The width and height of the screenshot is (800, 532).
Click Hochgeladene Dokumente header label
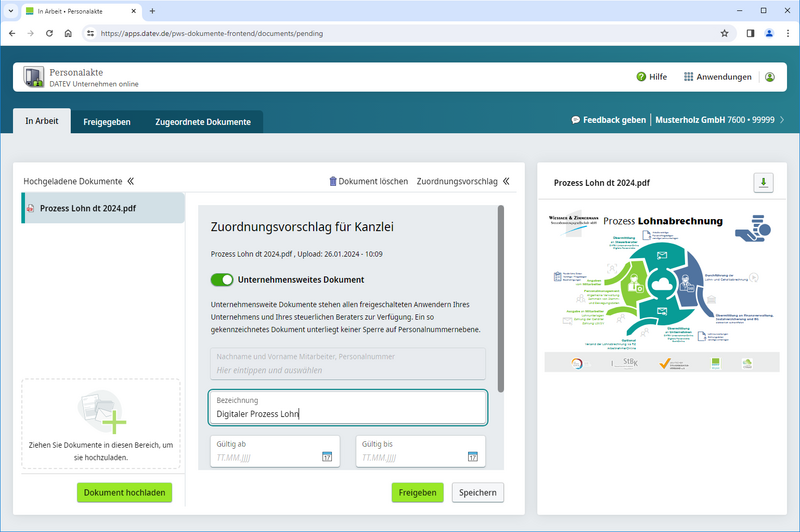click(73, 181)
